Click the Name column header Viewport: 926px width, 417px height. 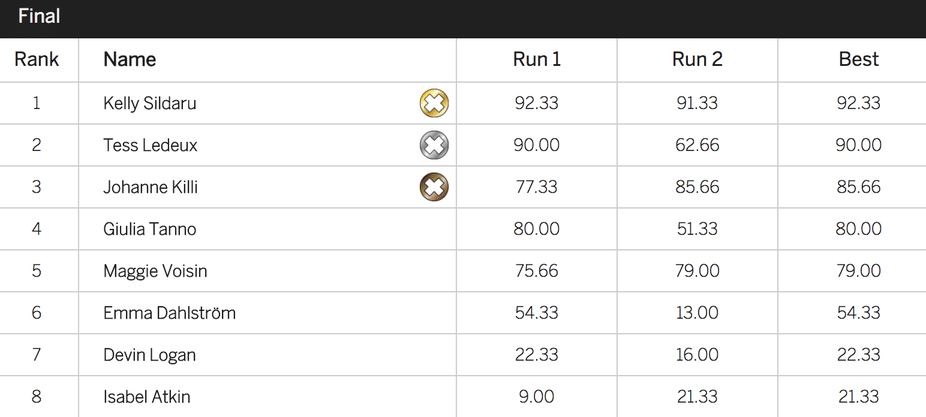129,59
